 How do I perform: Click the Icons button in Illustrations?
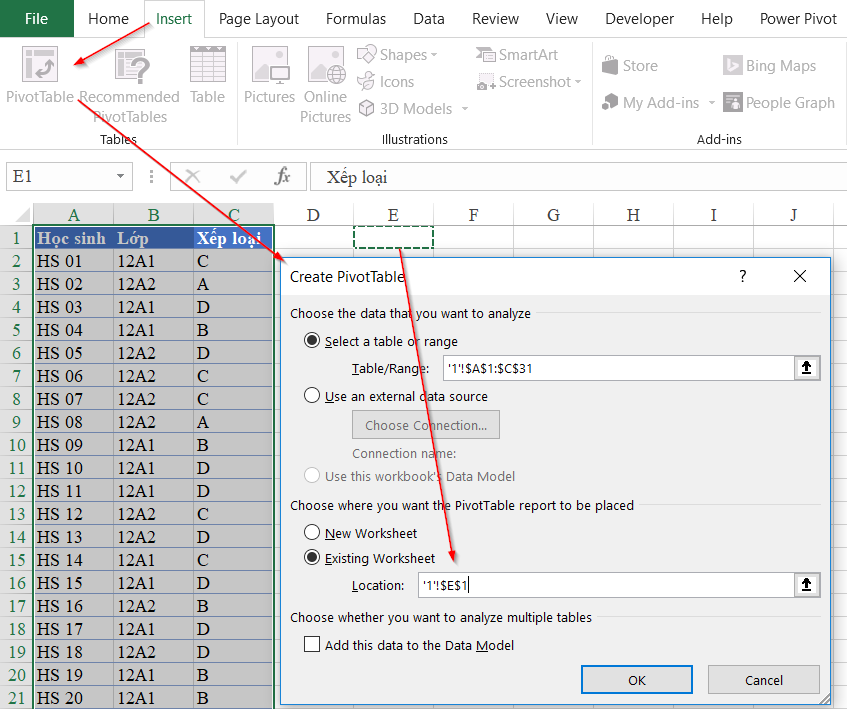pos(386,82)
